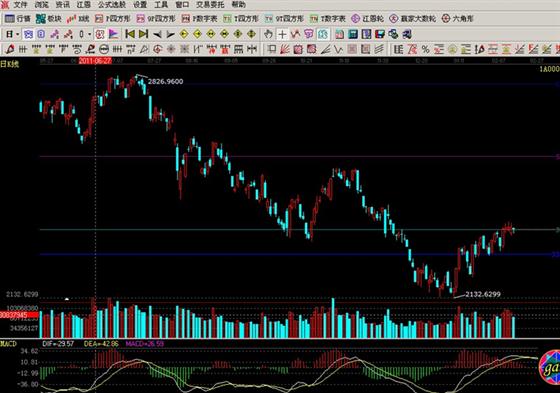Select the red pencil drawing tool
This screenshot has height=393, width=560.
coord(10,49)
